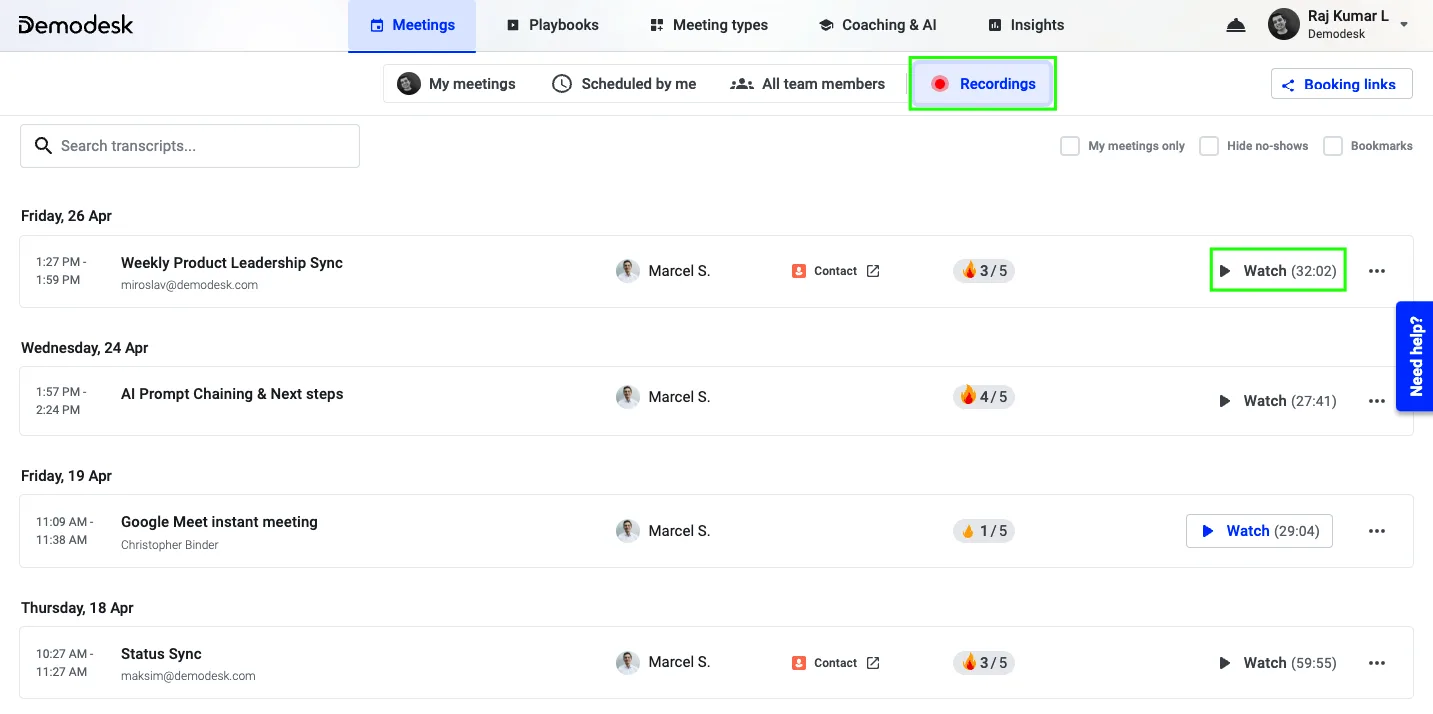Select the Recordings view
Viewport: 1433px width, 714px height.
pos(983,84)
